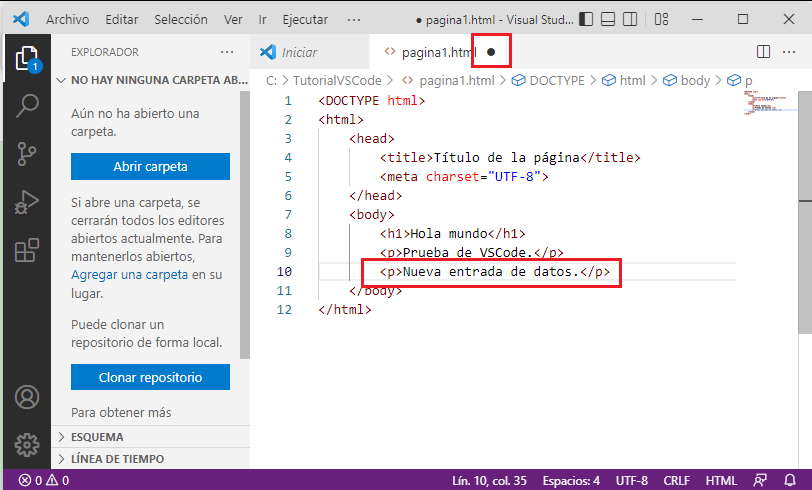
Task: Change encoding via UTF-8 status item
Action: [632, 481]
